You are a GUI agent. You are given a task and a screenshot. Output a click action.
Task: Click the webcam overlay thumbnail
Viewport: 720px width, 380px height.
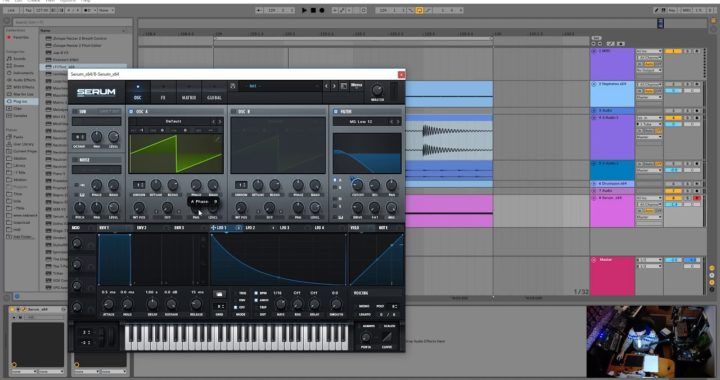tap(650, 341)
